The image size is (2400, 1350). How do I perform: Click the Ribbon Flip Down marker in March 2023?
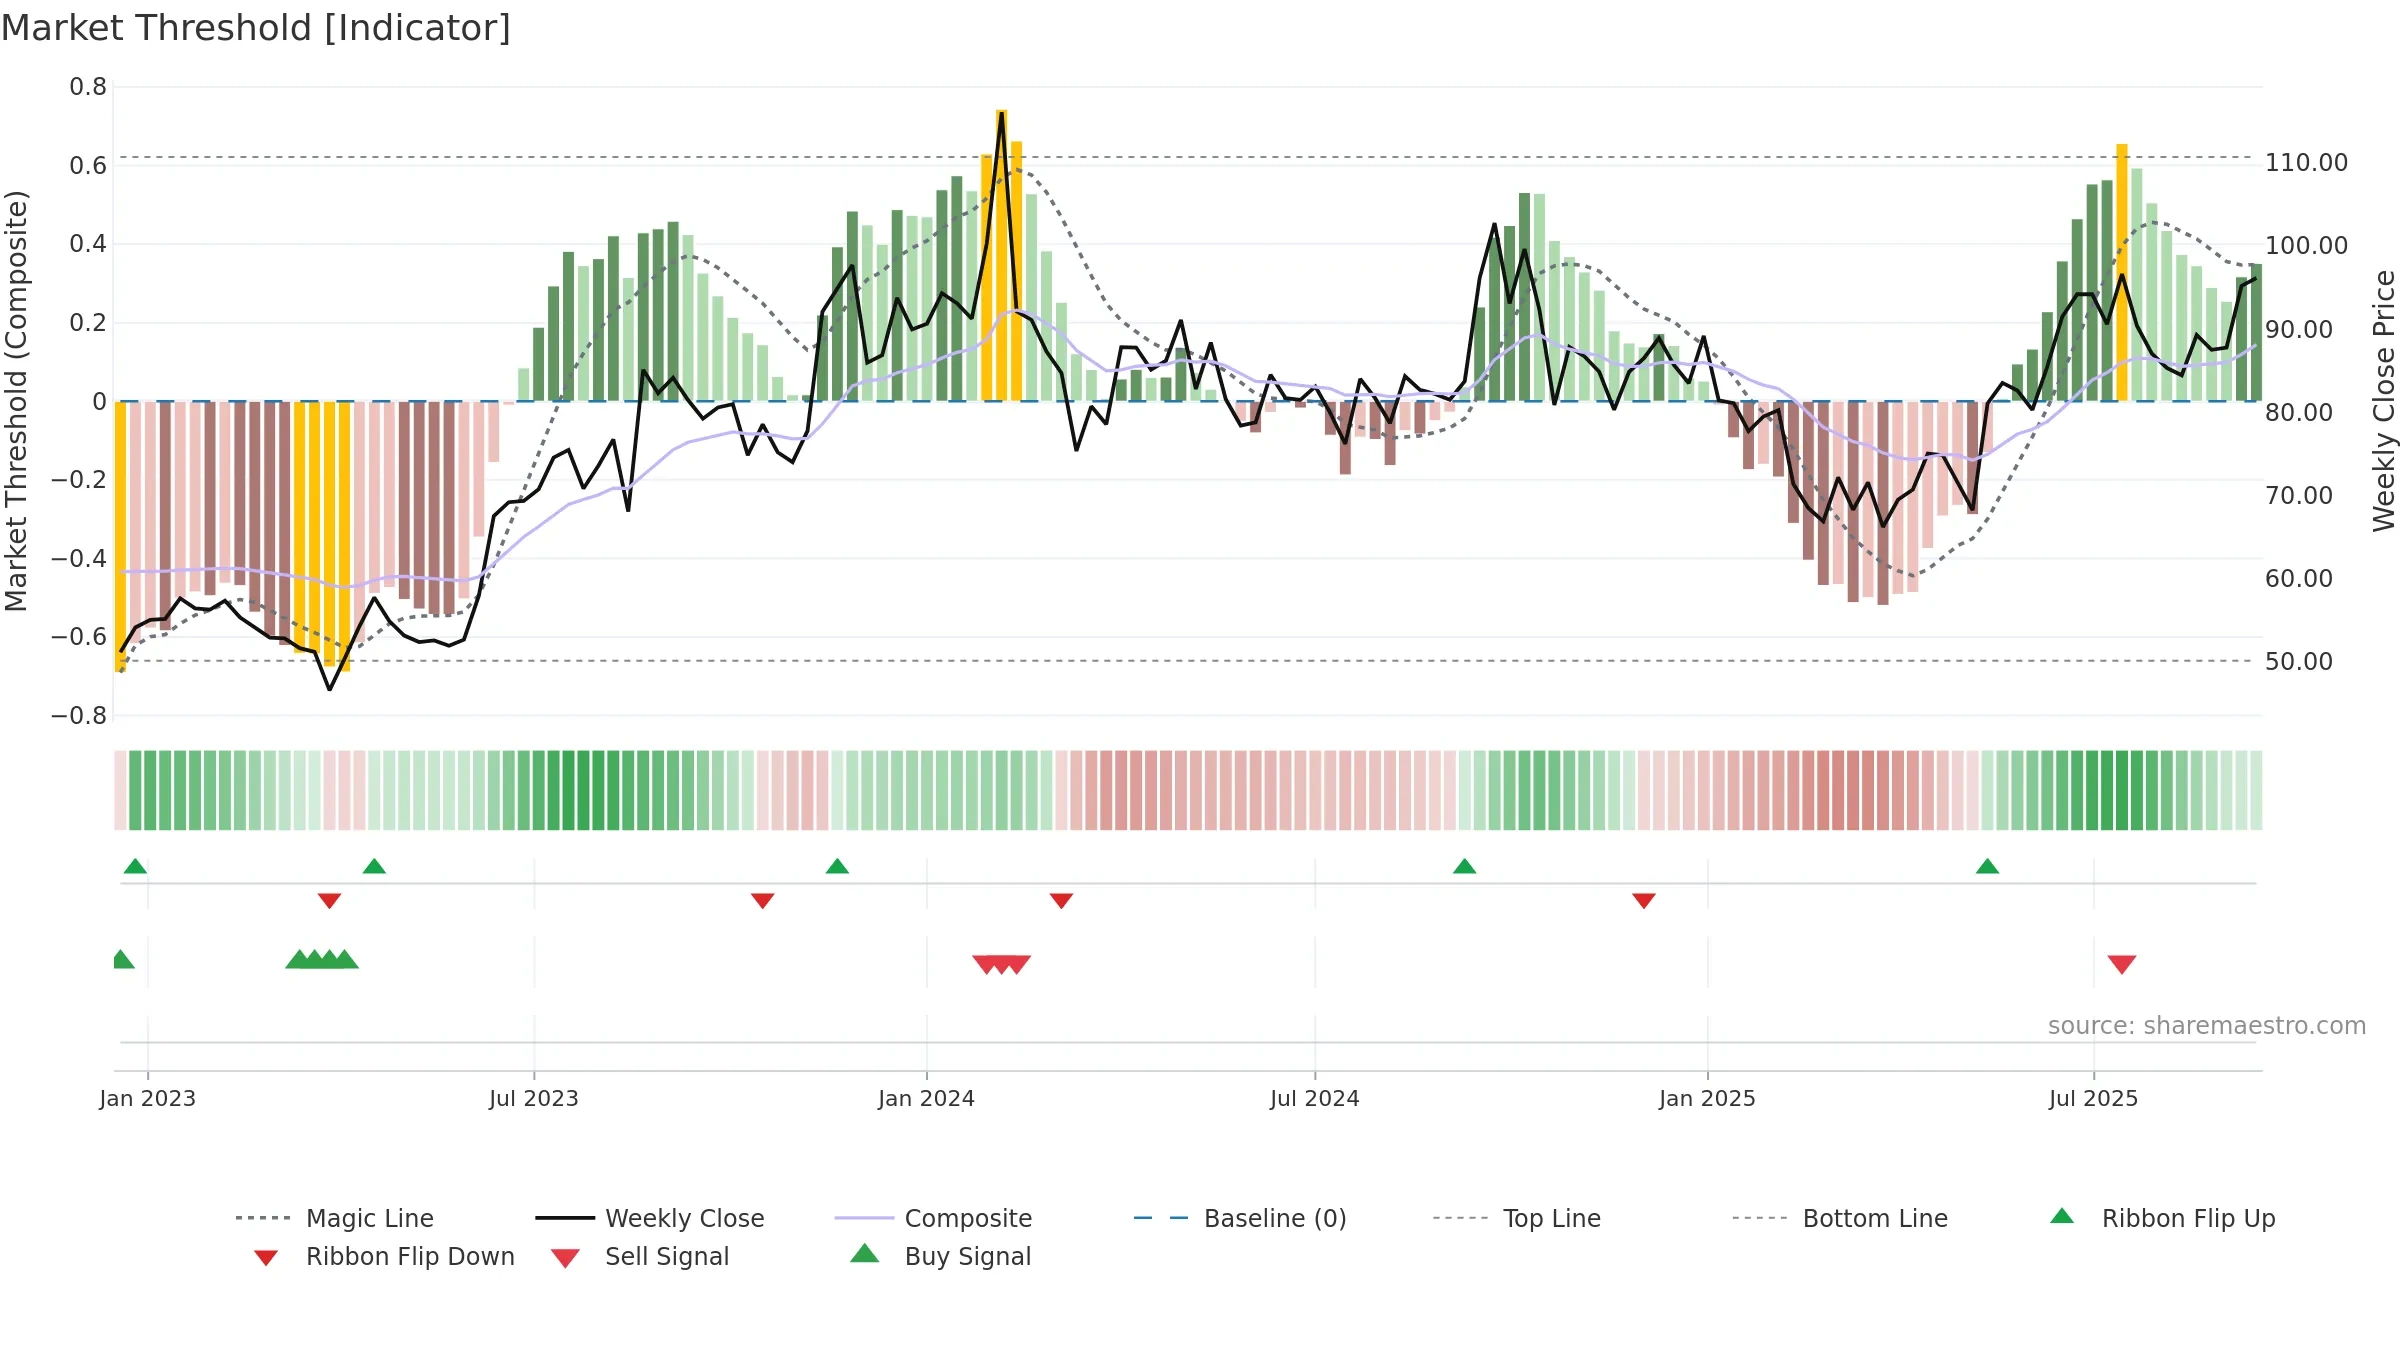pos(329,901)
